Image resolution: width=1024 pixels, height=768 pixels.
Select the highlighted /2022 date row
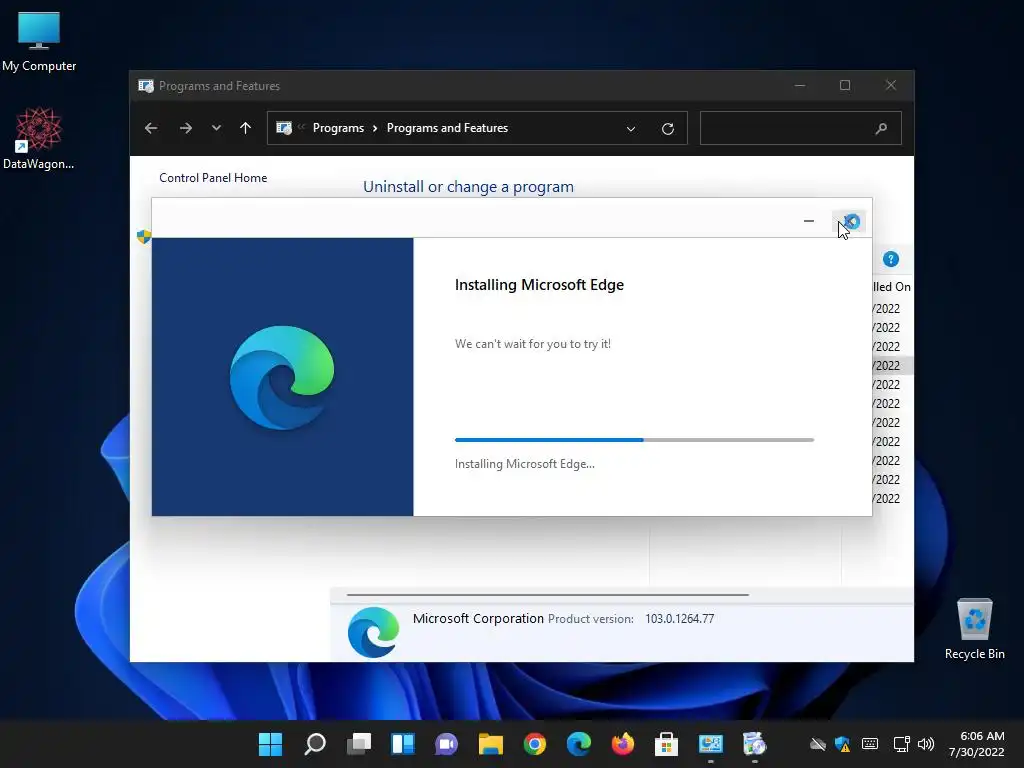pyautogui.click(x=892, y=365)
